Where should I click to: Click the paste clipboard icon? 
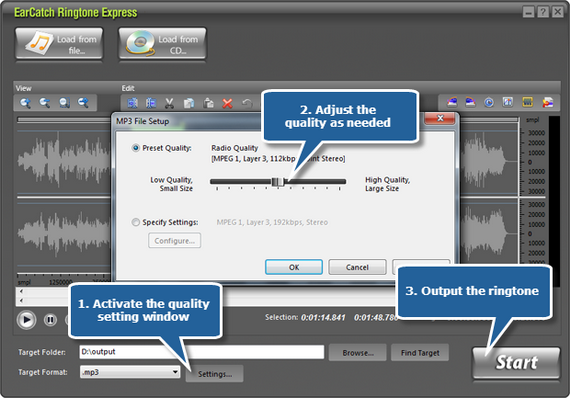(208, 103)
